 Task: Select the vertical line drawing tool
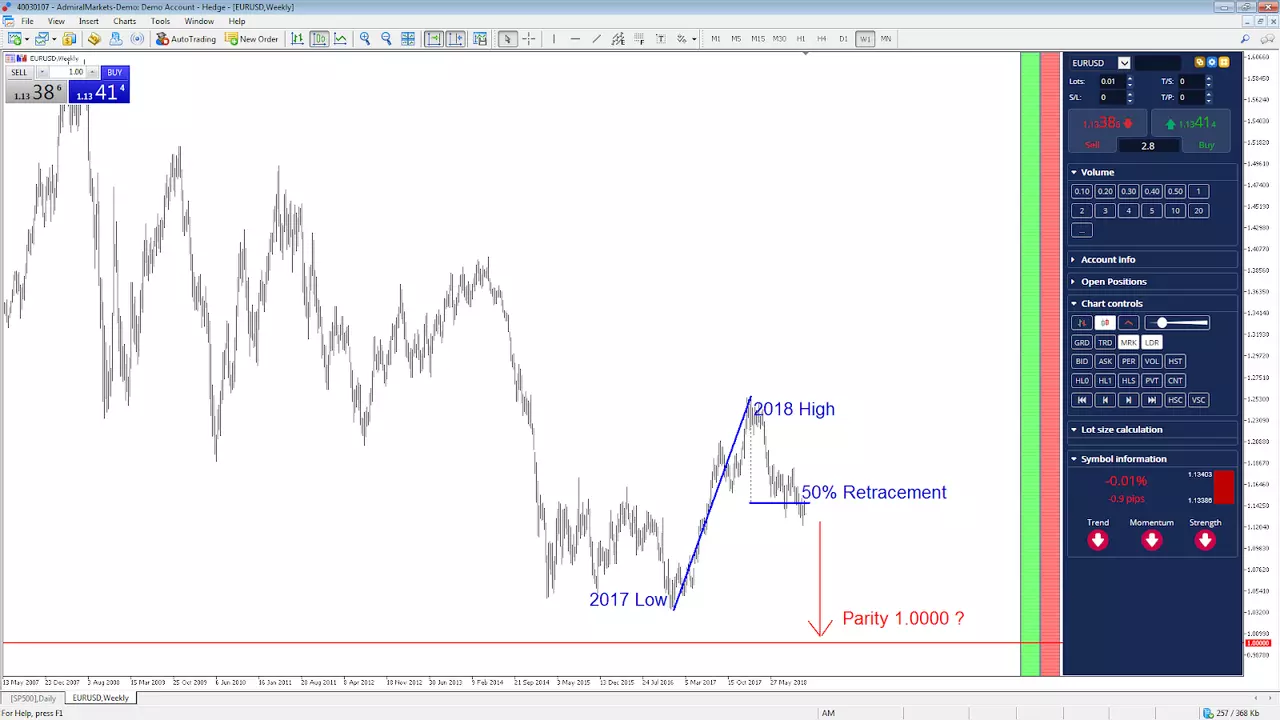pos(553,39)
